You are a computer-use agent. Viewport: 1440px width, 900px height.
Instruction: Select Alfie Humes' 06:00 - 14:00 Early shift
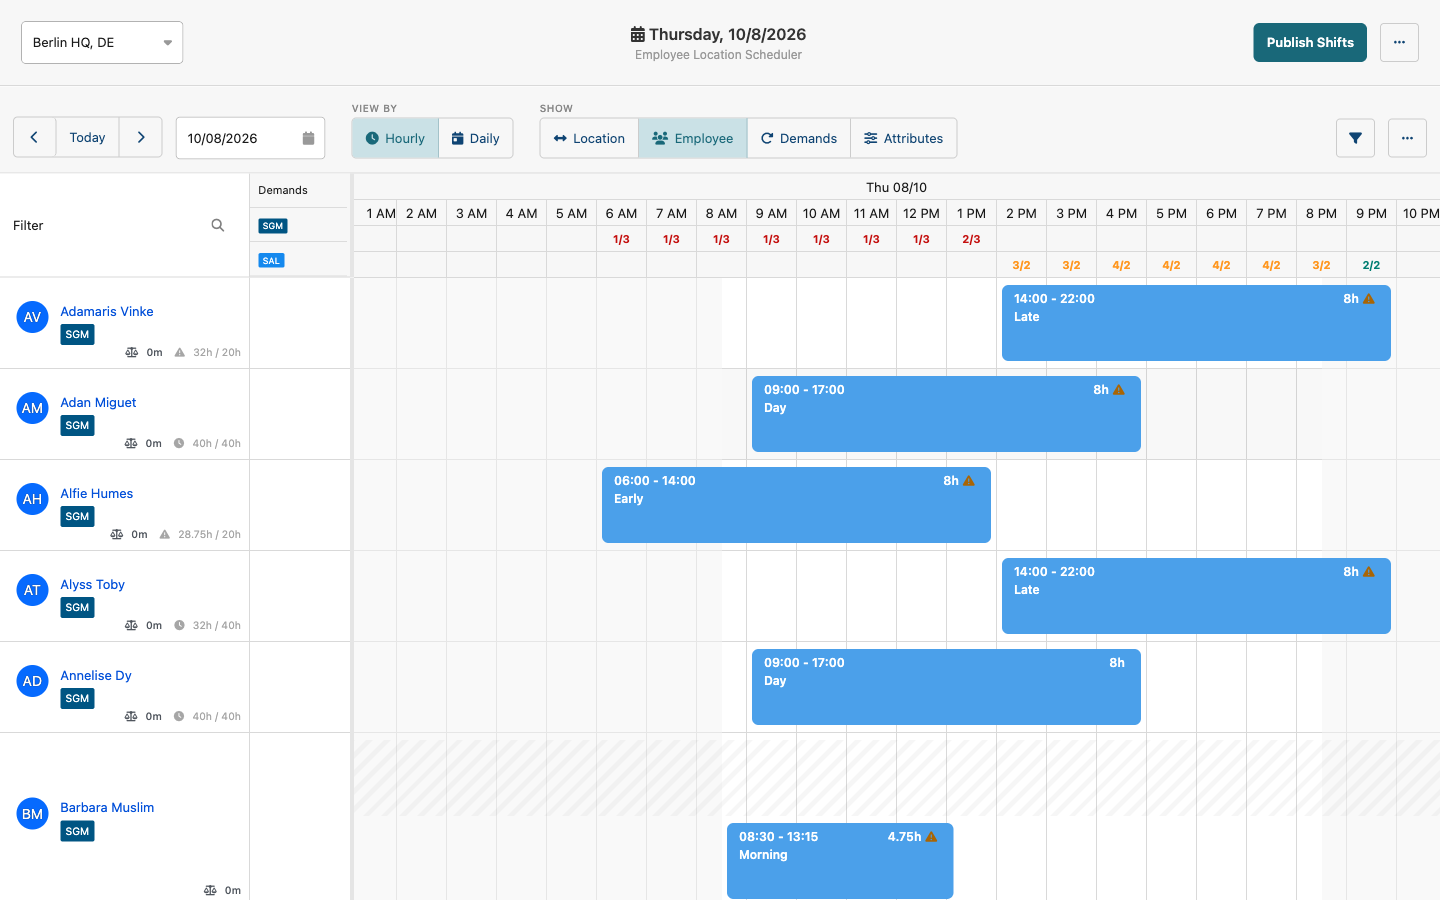pos(796,505)
